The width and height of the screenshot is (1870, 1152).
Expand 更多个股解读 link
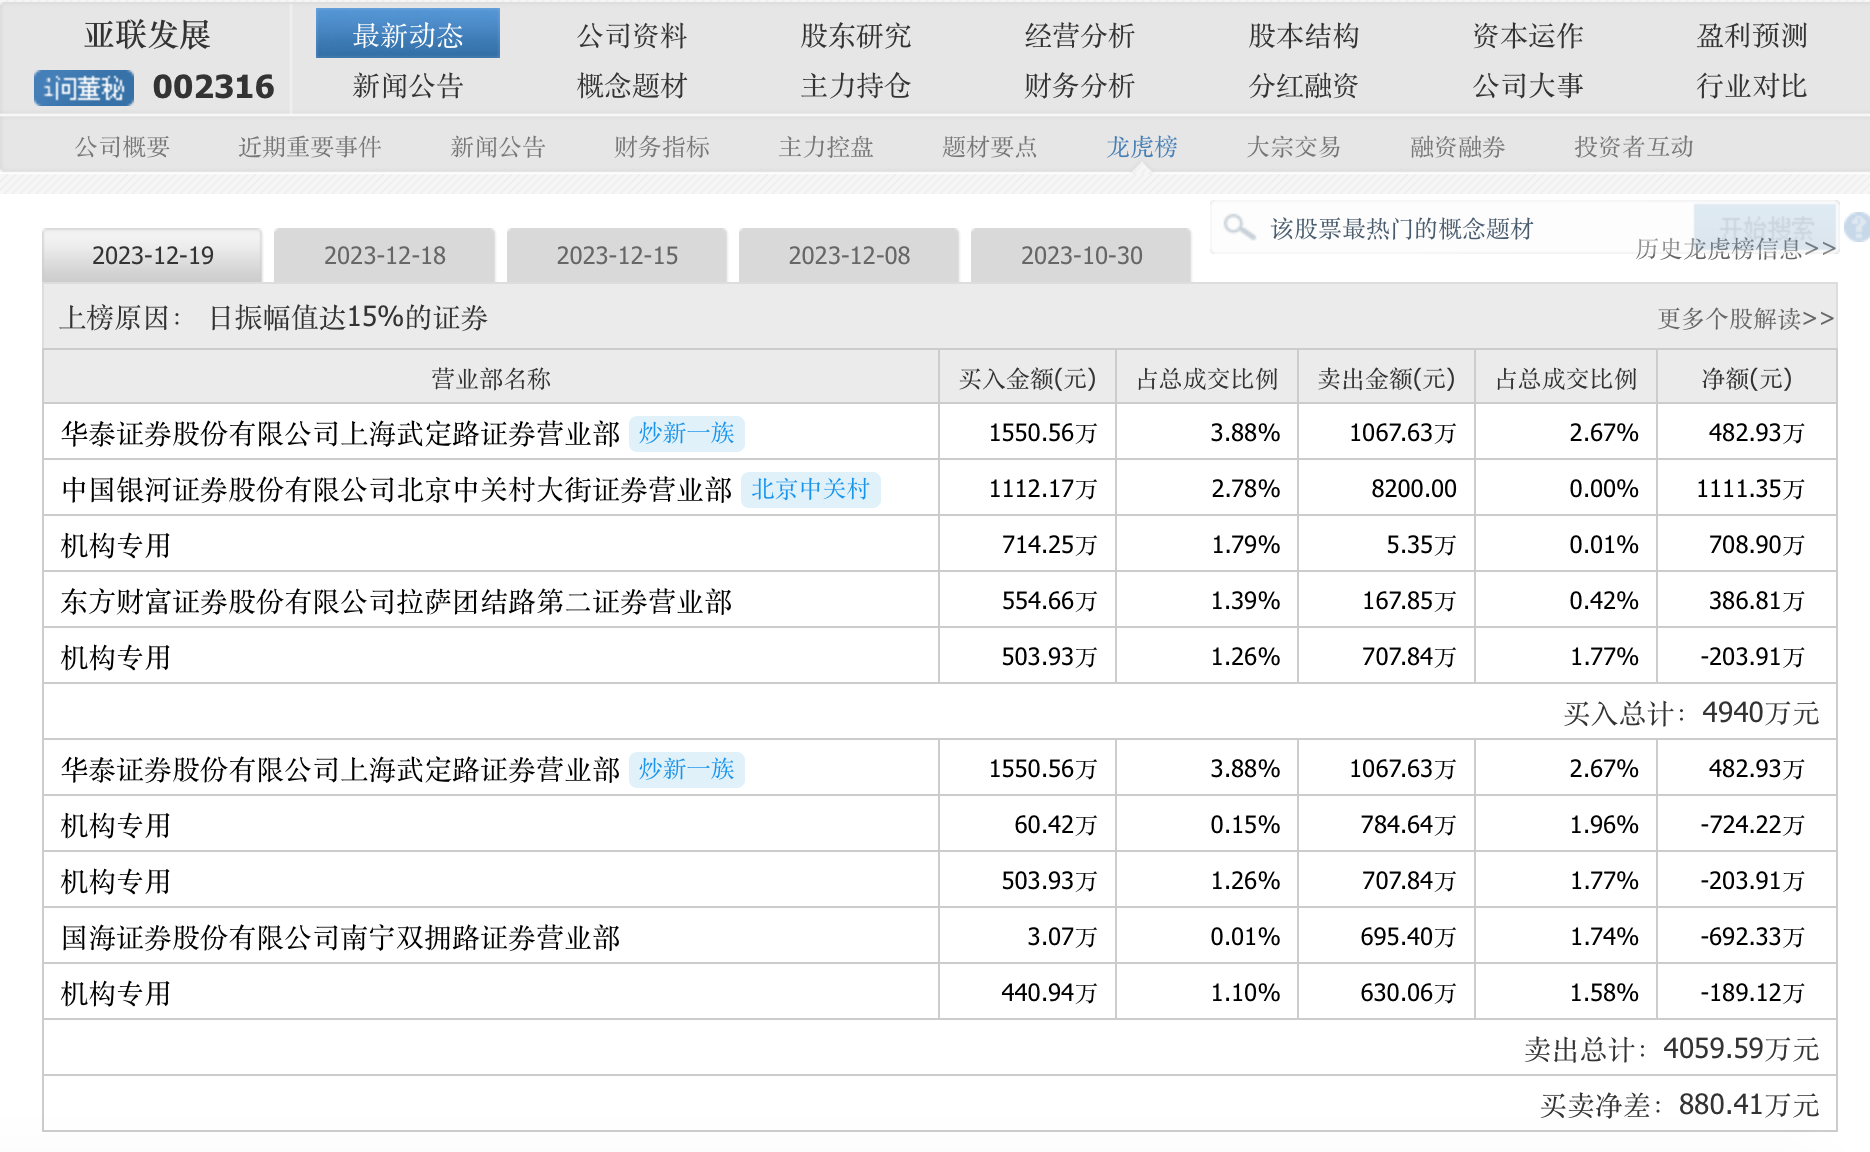(x=1745, y=319)
